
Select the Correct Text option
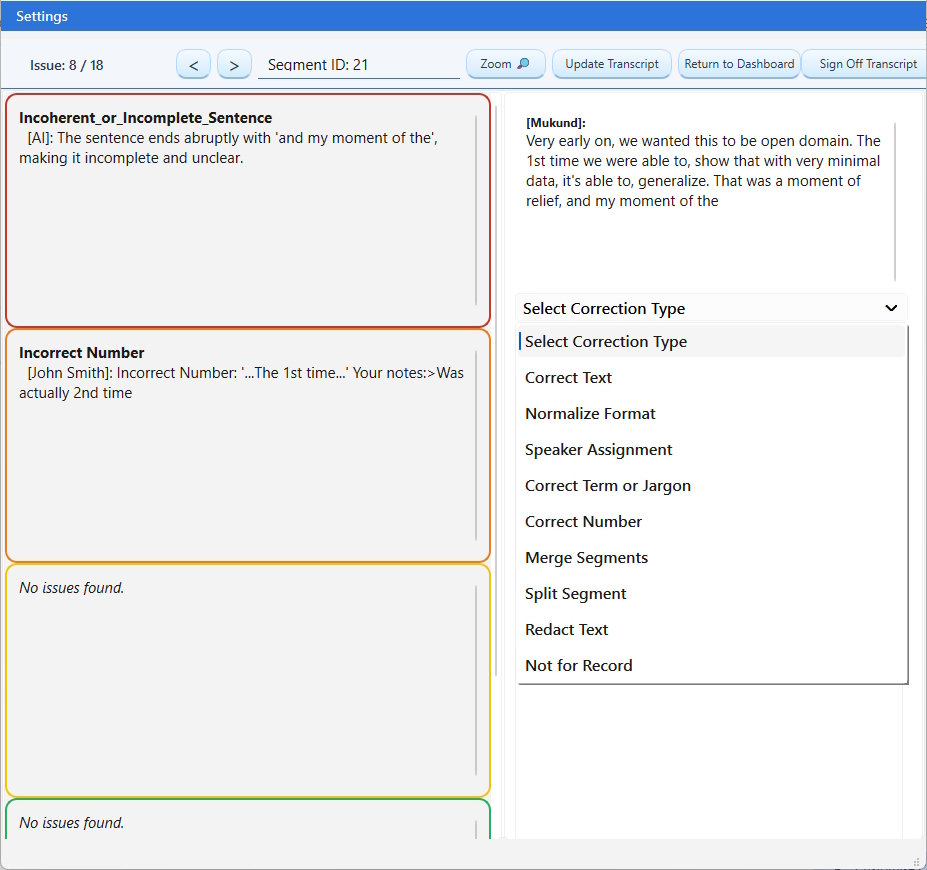coord(712,378)
